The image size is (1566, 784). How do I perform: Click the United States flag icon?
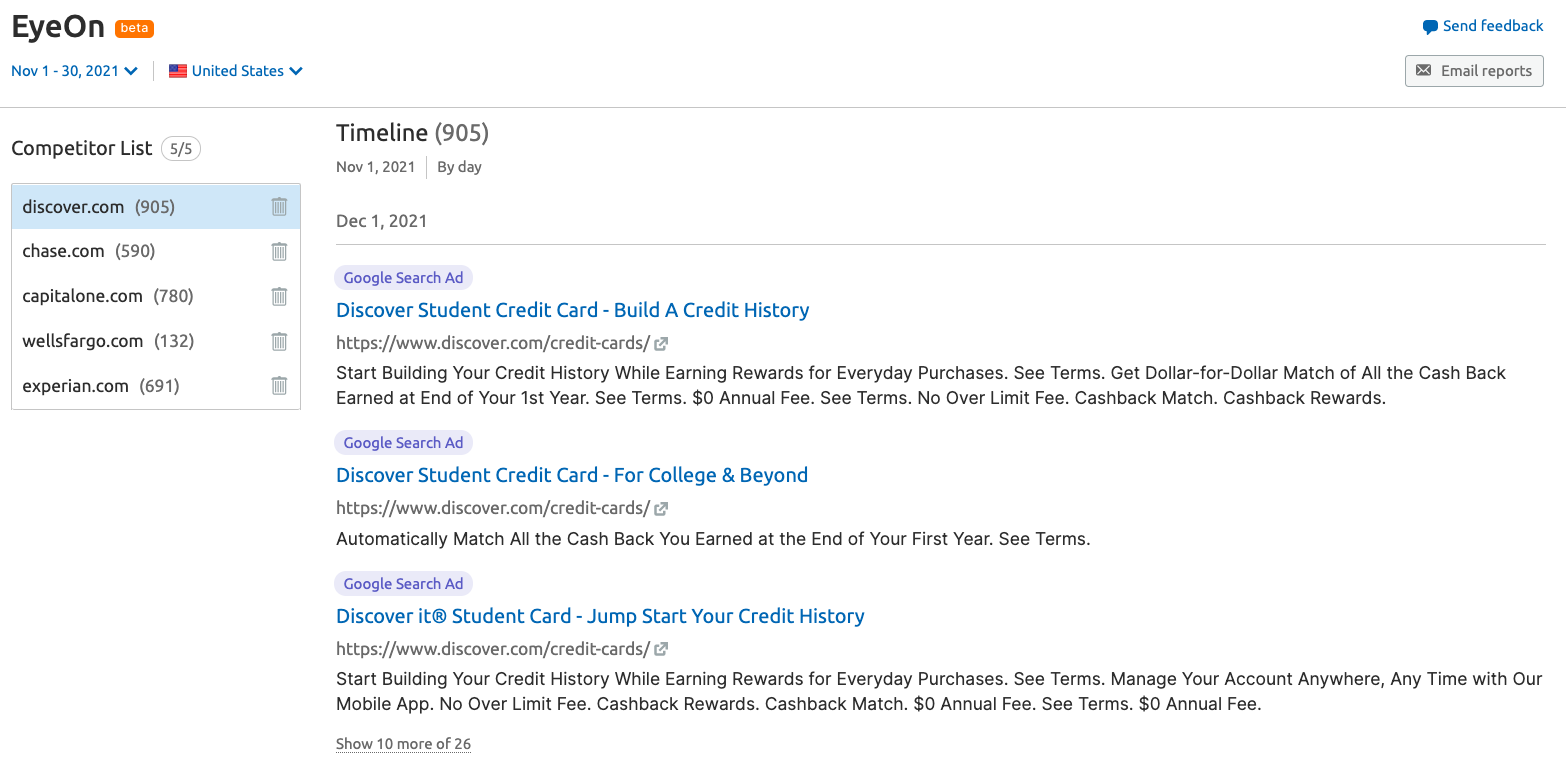[x=178, y=71]
